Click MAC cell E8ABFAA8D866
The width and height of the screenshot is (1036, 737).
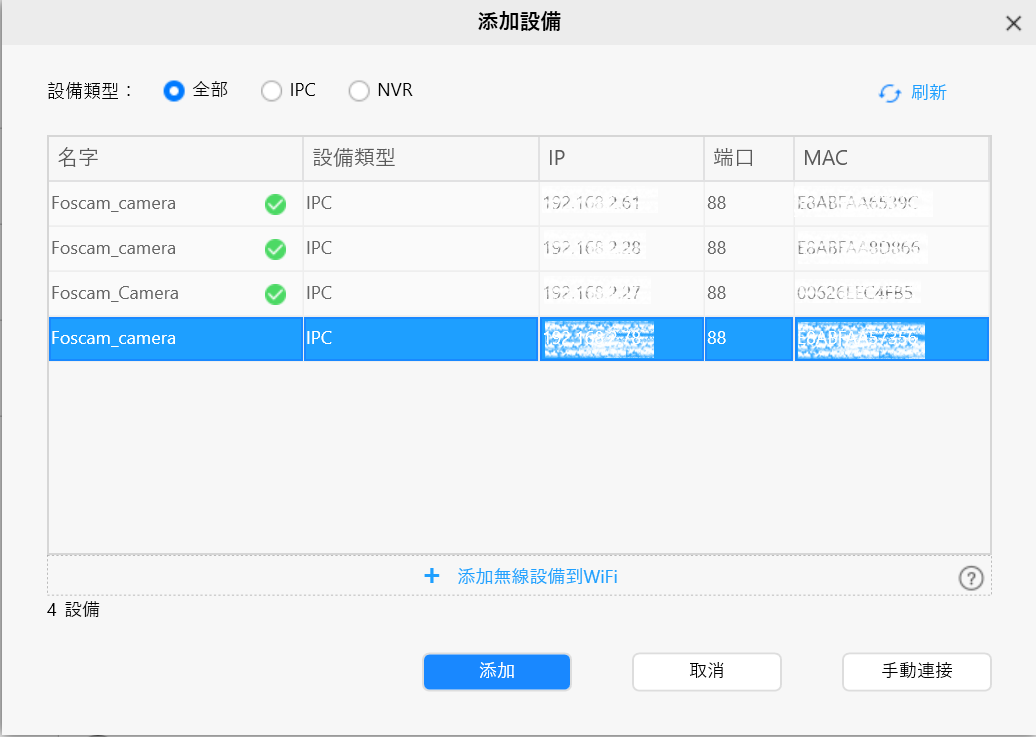tap(891, 249)
